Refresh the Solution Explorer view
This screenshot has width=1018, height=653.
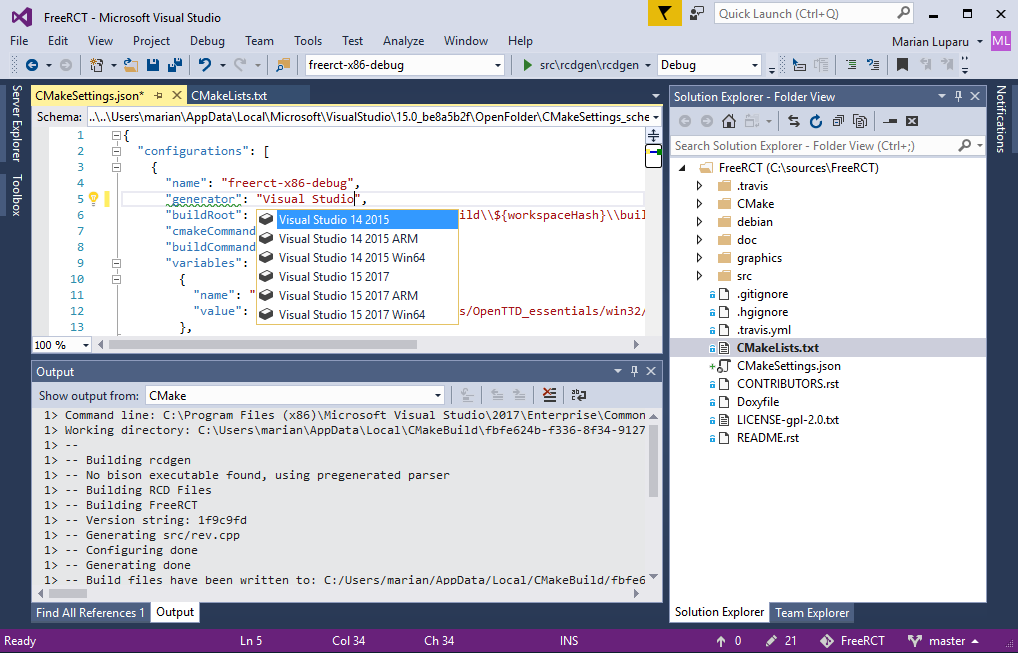pos(815,121)
